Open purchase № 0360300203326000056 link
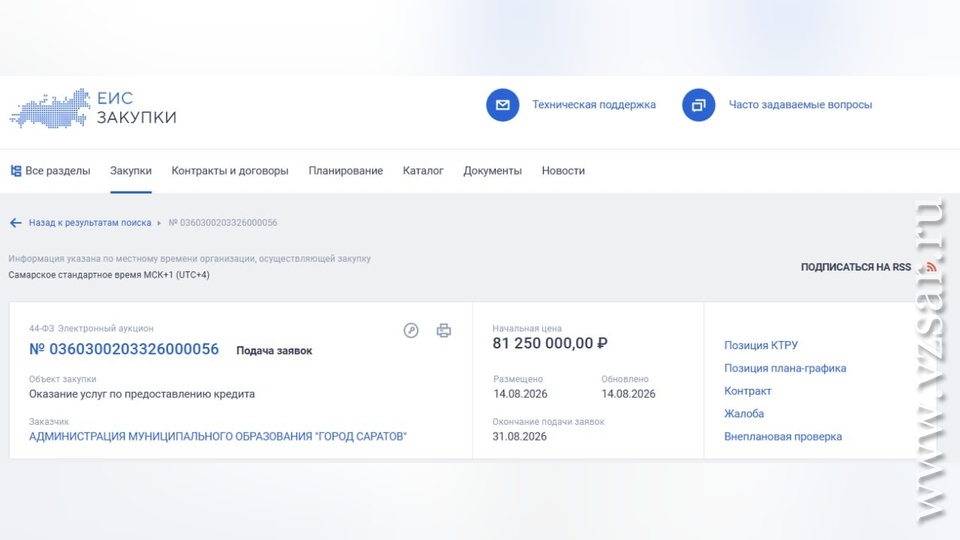Image resolution: width=960 pixels, height=540 pixels. point(124,349)
